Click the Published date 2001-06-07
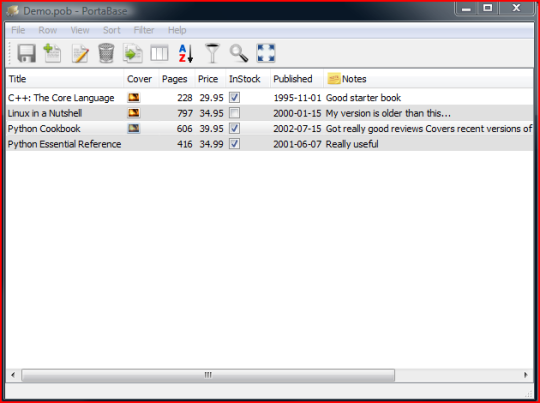Screen dimensions: 540x403 coord(297,144)
